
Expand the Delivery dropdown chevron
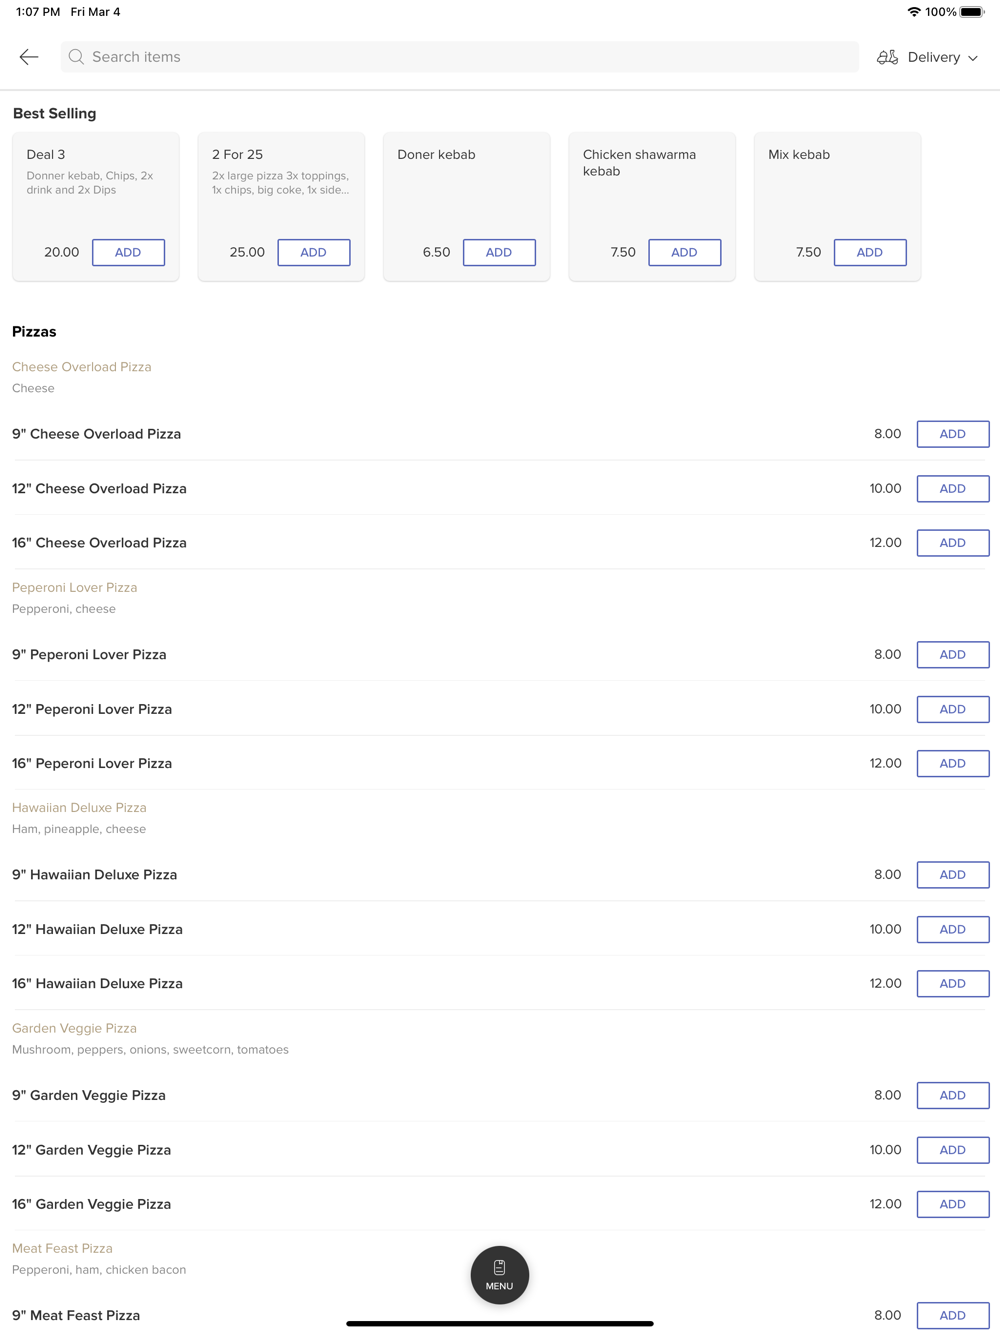973,58
